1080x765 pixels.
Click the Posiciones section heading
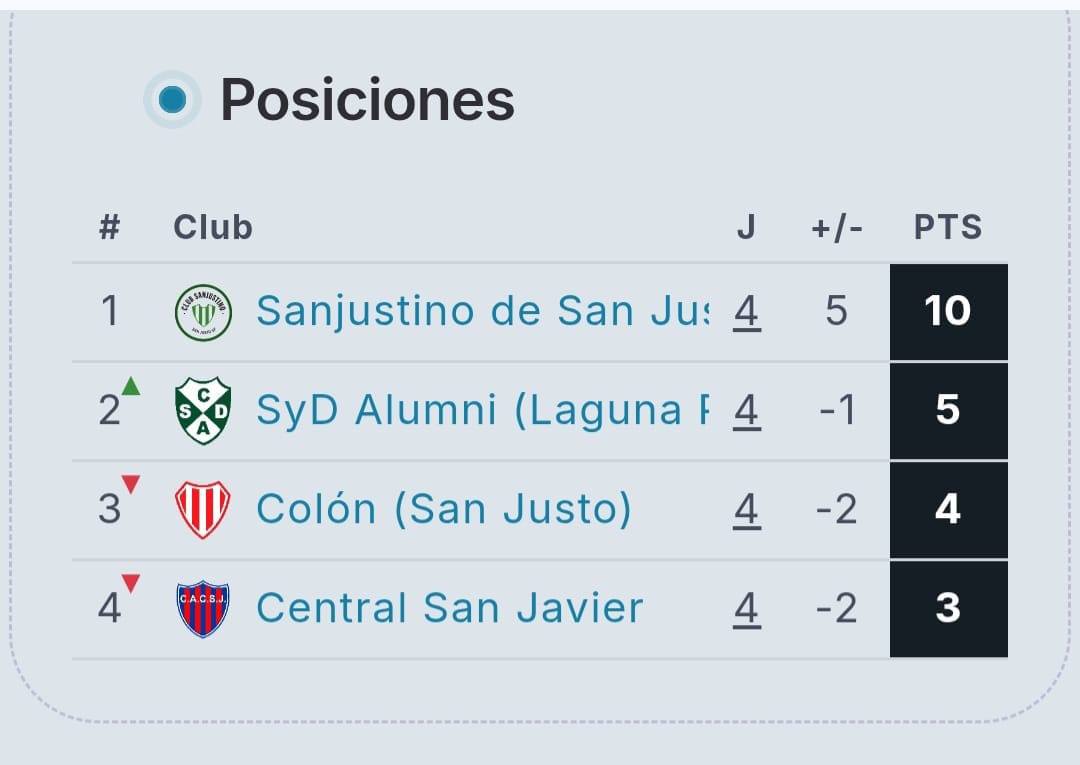coord(367,100)
